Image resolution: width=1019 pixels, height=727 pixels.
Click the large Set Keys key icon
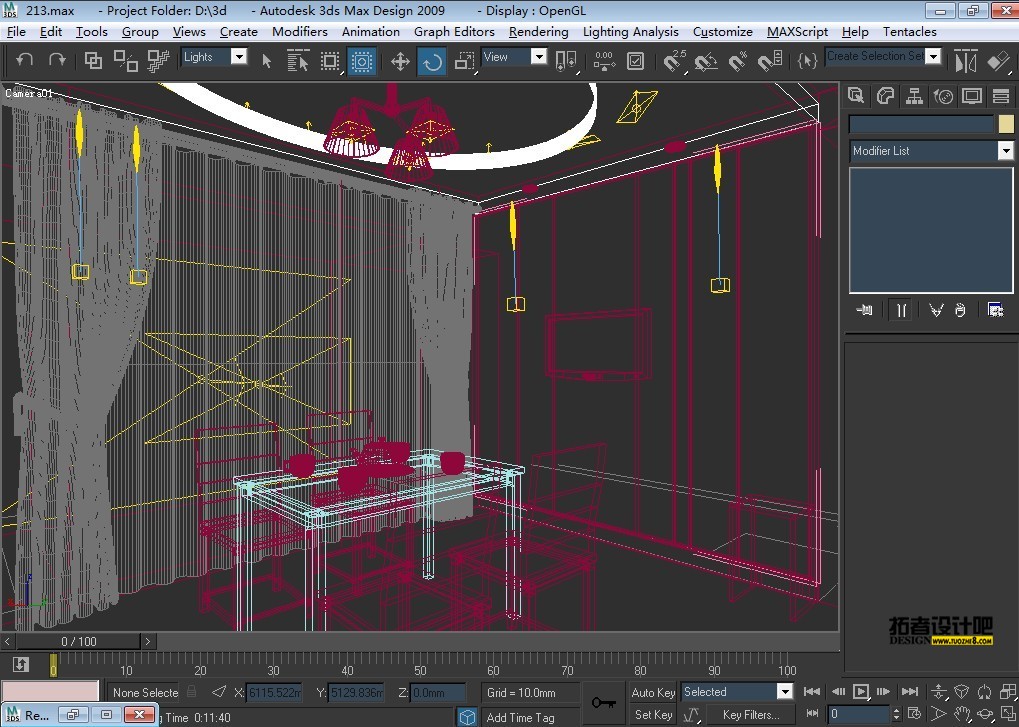[604, 703]
